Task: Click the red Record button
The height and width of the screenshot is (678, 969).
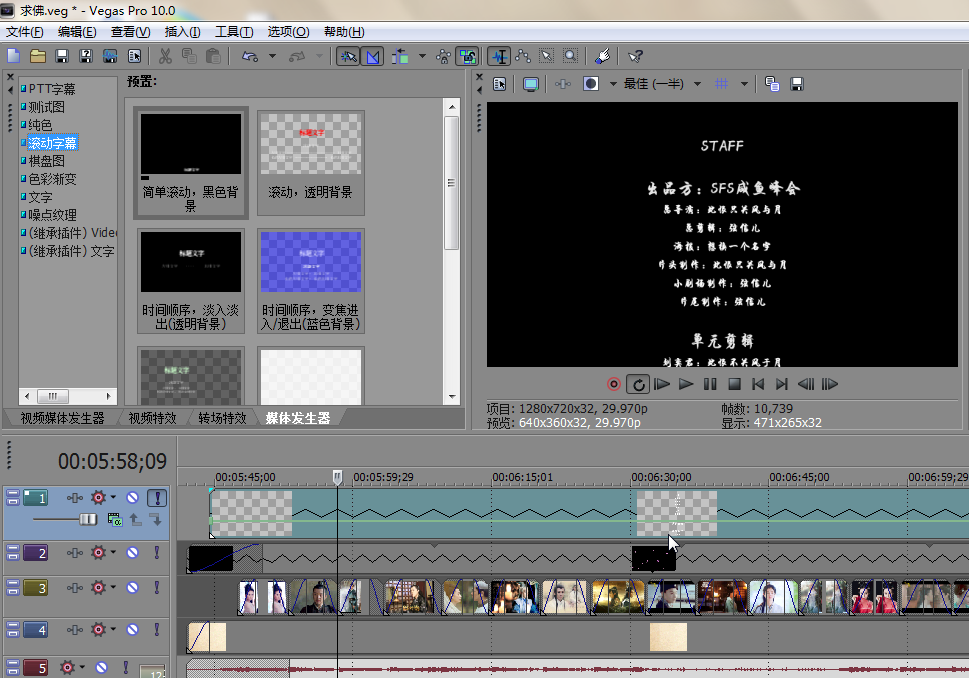Action: [x=613, y=384]
